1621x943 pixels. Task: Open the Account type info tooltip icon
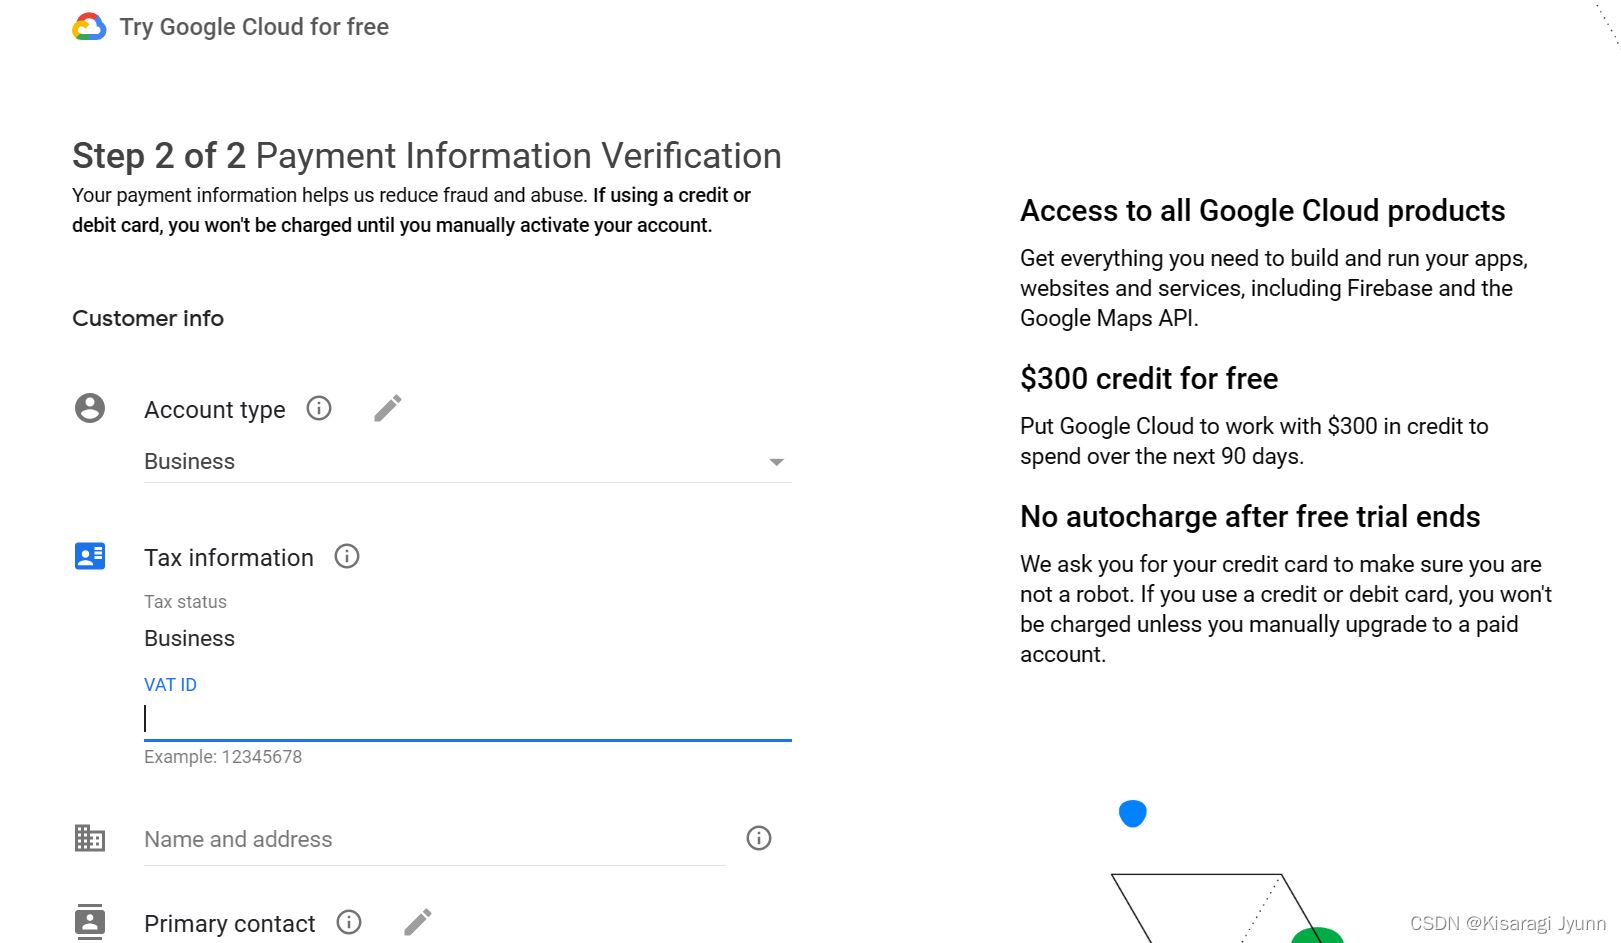(319, 408)
